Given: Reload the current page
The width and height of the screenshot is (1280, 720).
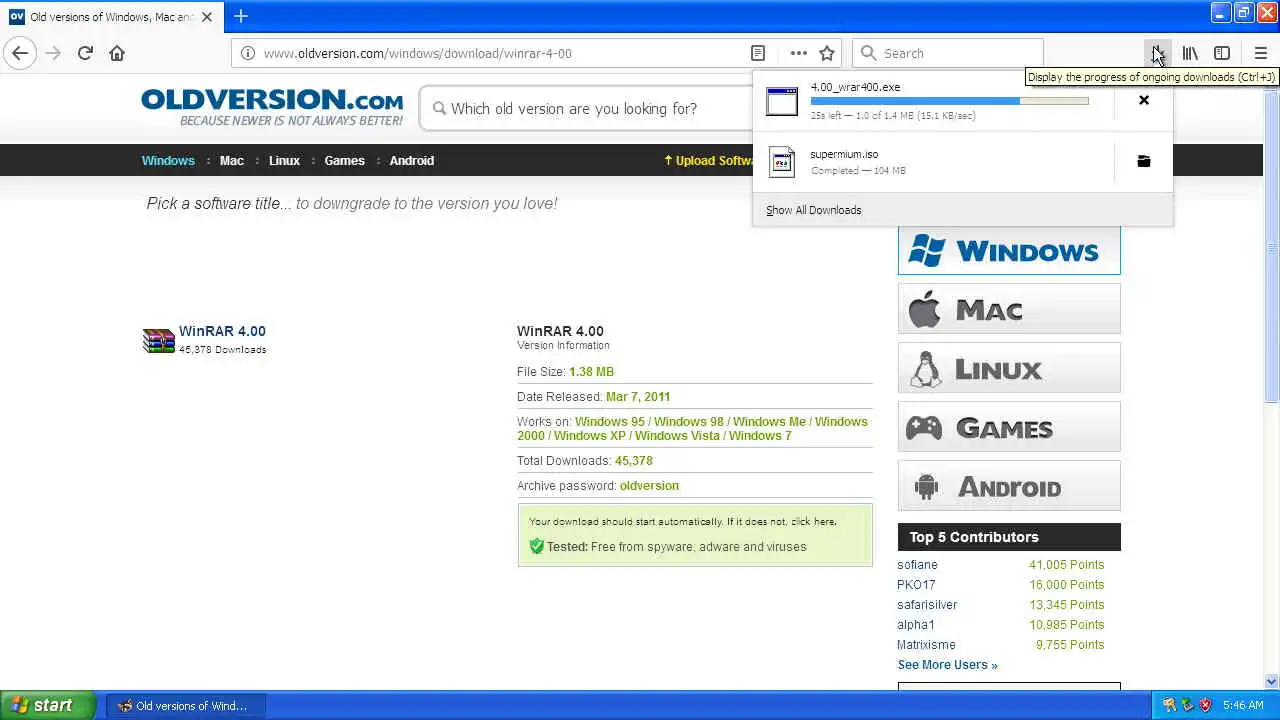Looking at the screenshot, I should [x=85, y=53].
